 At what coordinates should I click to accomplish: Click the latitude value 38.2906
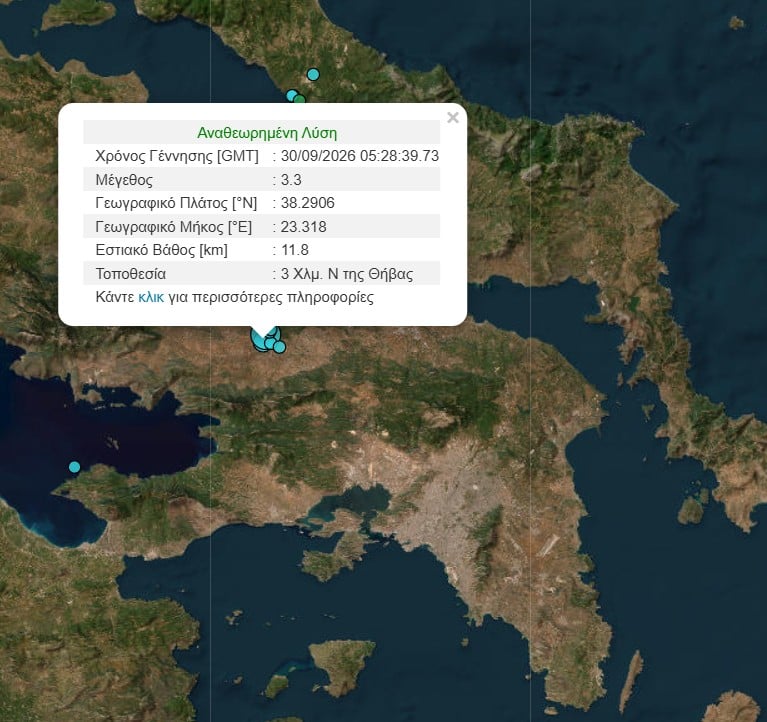tap(308, 203)
